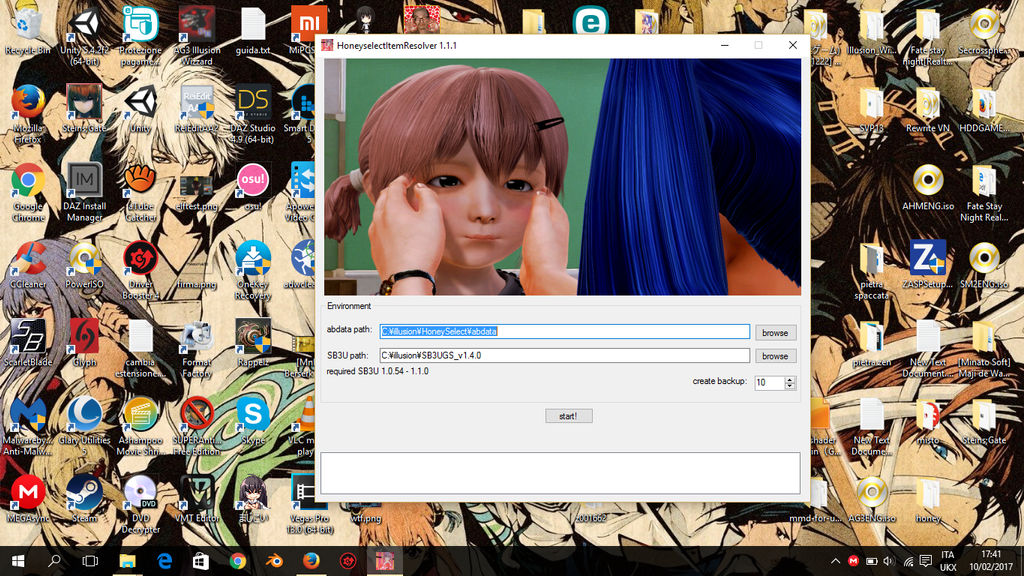This screenshot has height=576, width=1024.
Task: Select Unity 5.4.2f2 (64-bit) desktop shortcut
Action: point(84,37)
